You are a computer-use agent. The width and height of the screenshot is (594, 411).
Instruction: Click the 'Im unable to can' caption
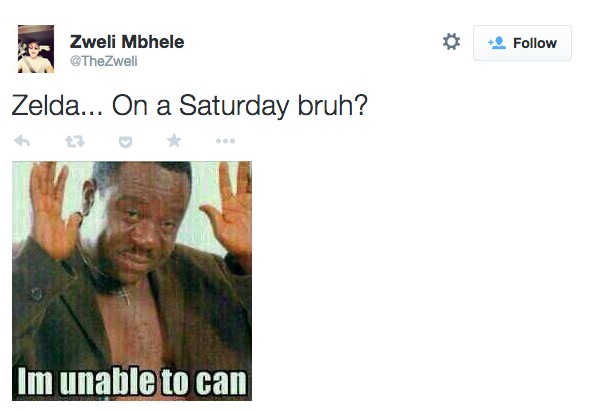(132, 381)
